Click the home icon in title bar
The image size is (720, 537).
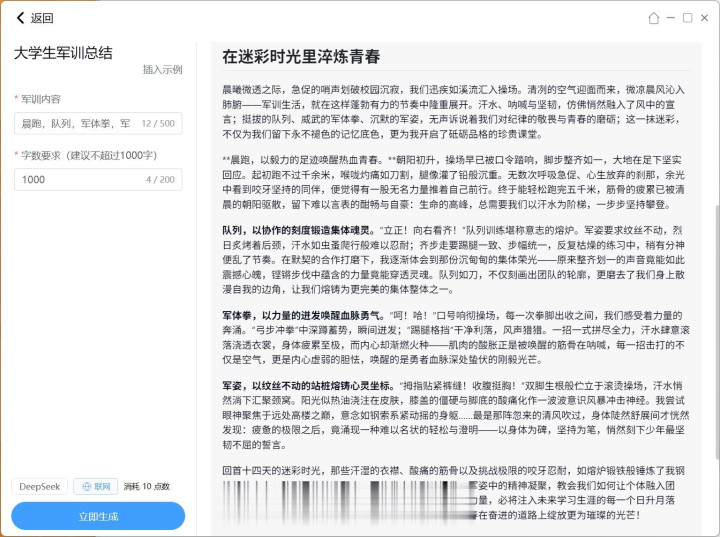[654, 18]
